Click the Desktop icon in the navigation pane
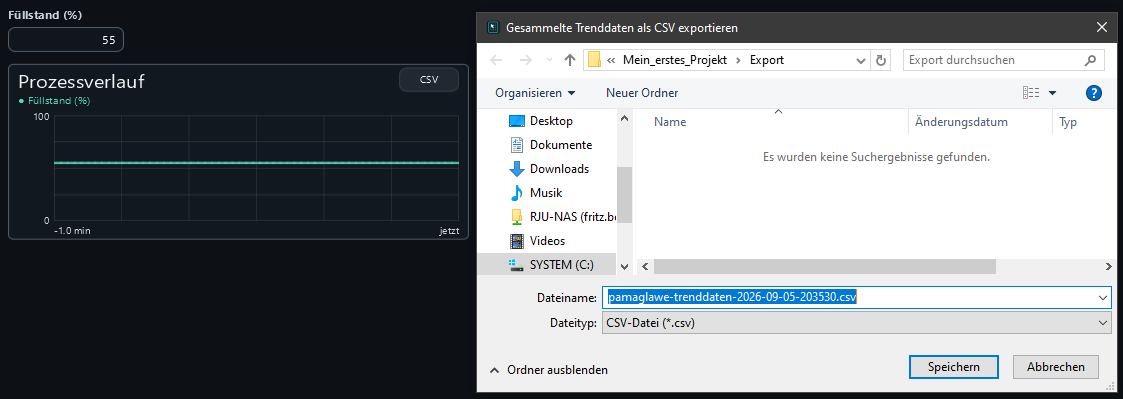Screen dimensions: 1123x399 (x=516, y=121)
